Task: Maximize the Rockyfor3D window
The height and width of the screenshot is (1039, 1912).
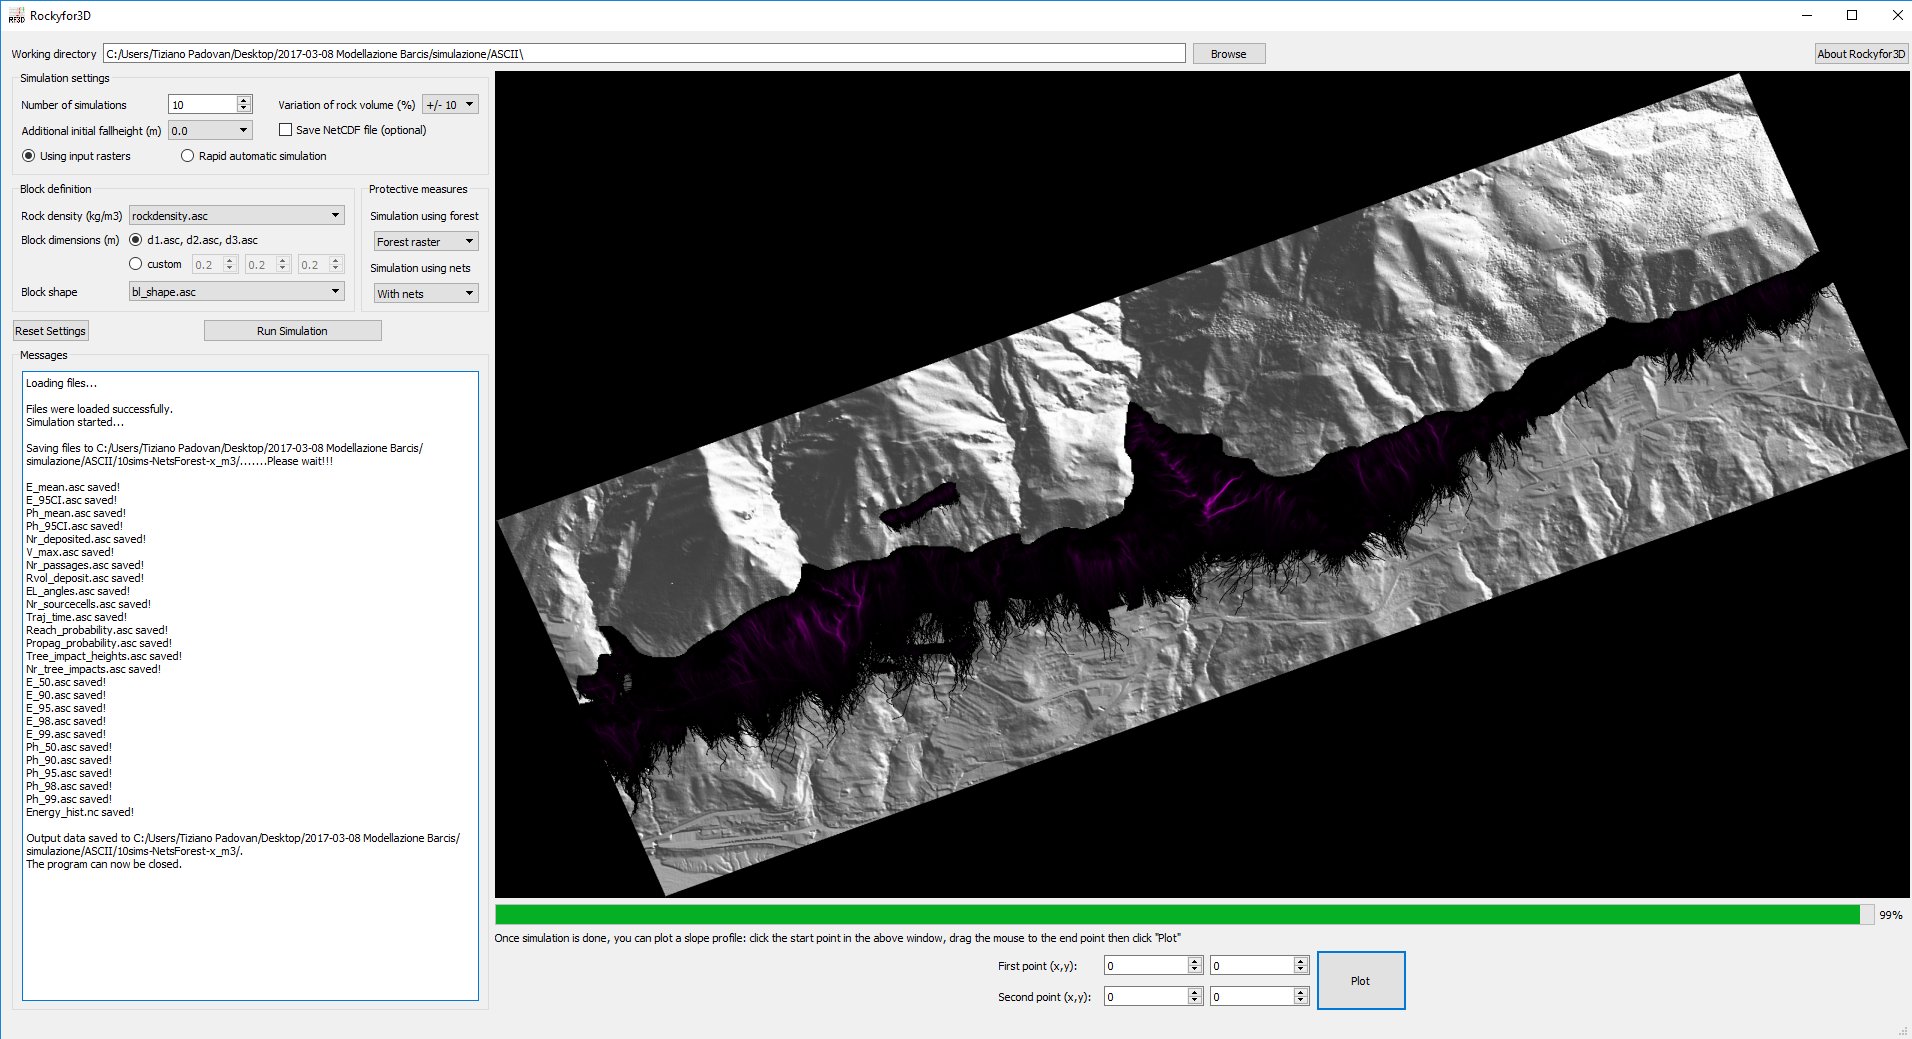Action: click(x=1851, y=15)
